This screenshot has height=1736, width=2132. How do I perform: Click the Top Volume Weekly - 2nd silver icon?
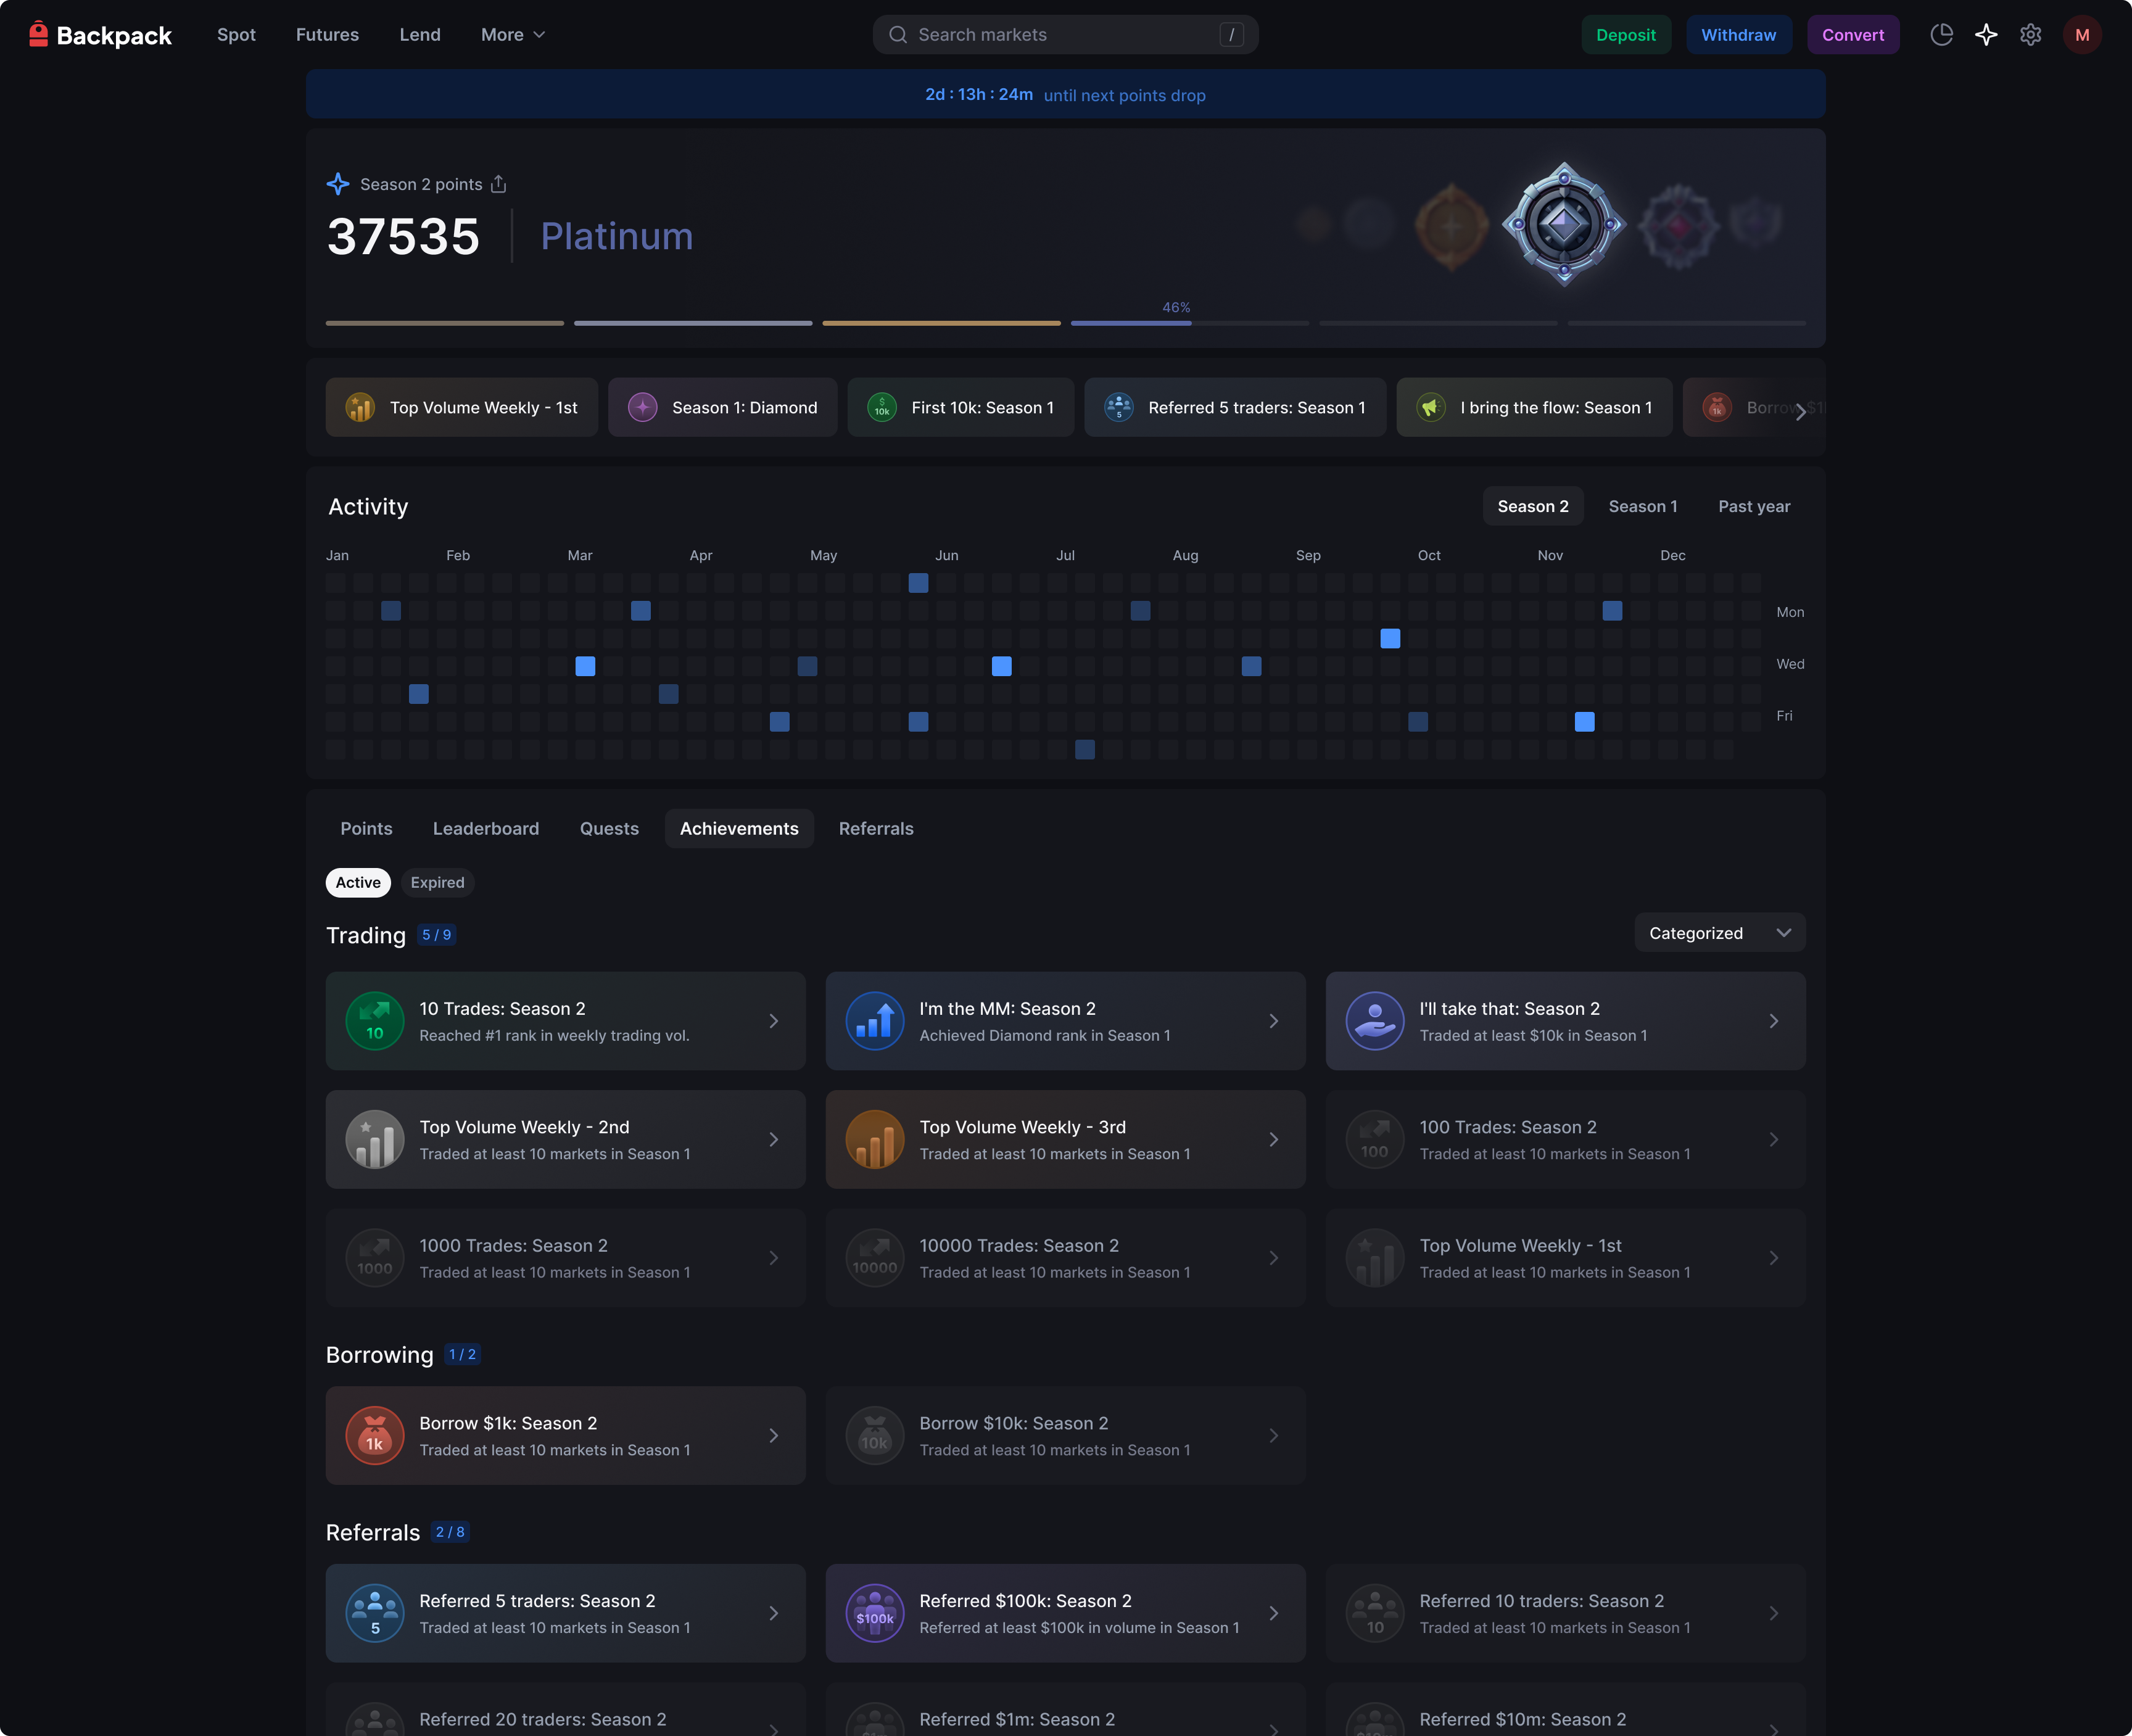[x=375, y=1139]
